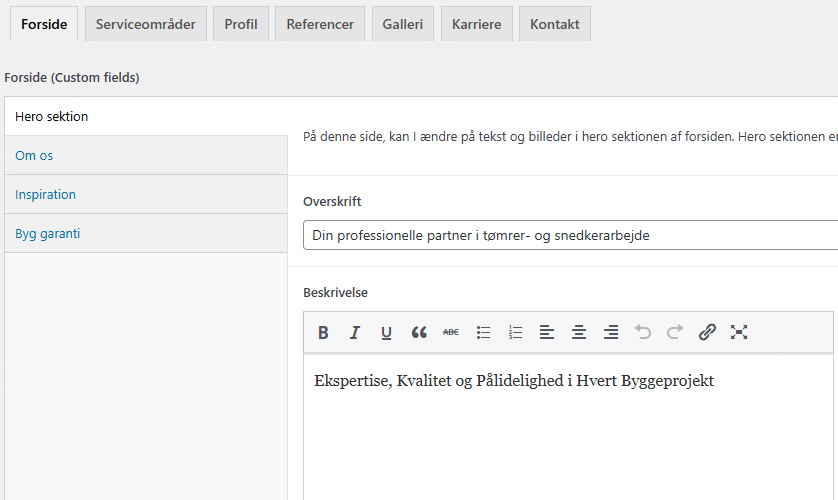
Task: Create a numbered list
Action: point(515,333)
